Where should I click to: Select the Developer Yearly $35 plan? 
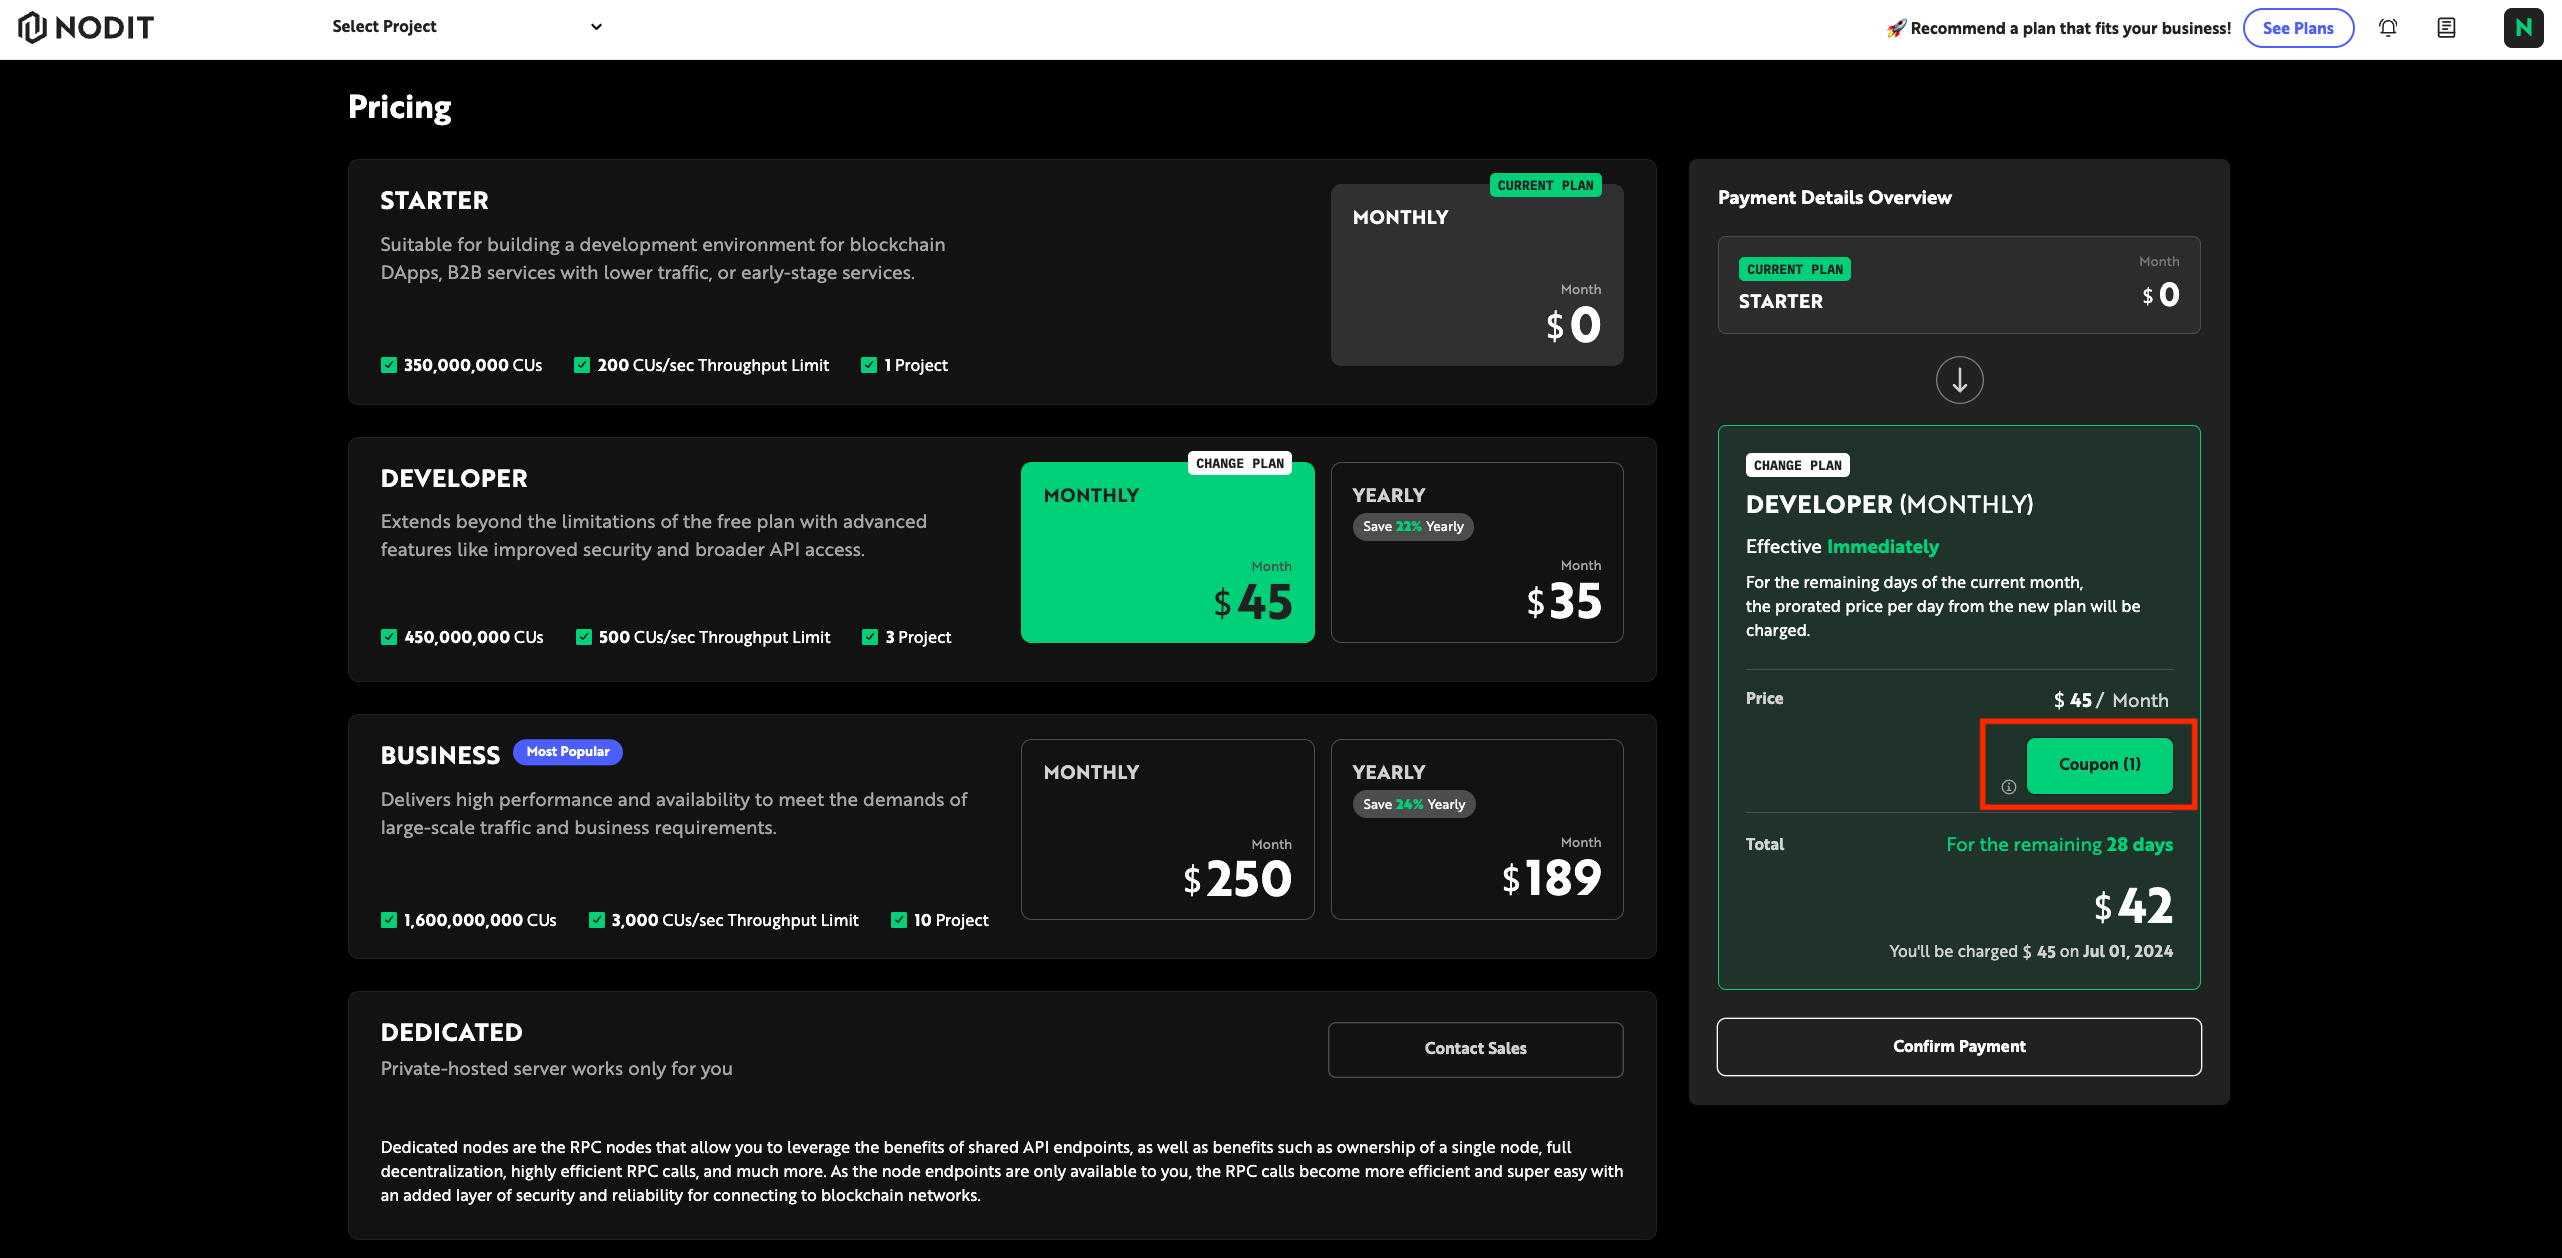coord(1476,552)
